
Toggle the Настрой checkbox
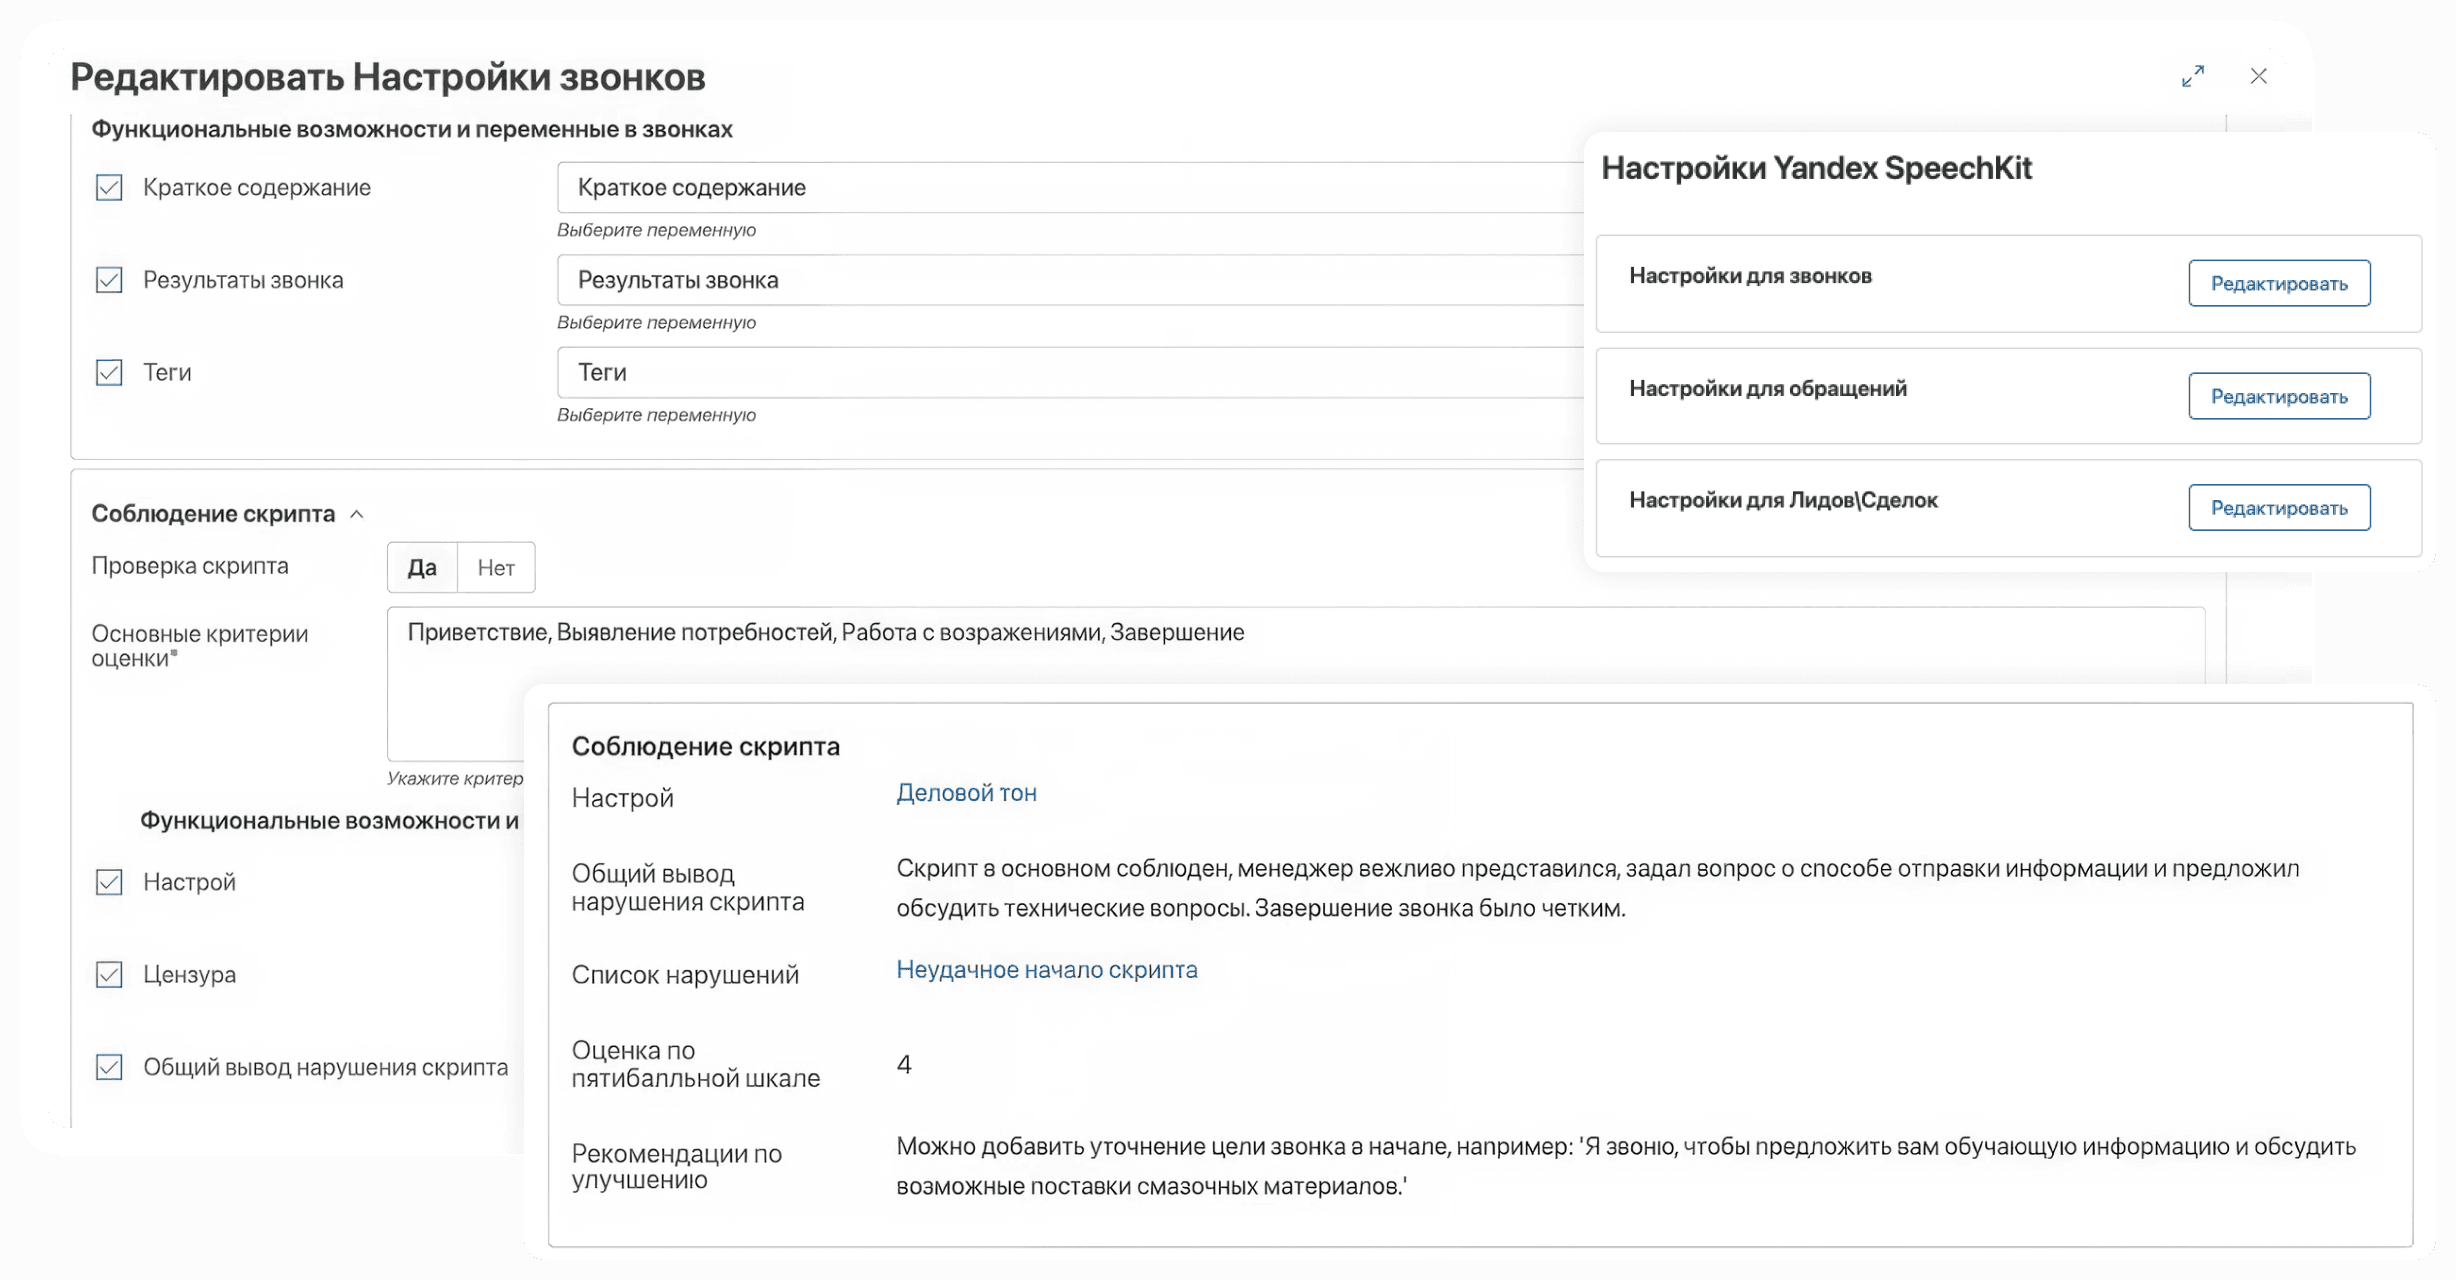pos(108,882)
